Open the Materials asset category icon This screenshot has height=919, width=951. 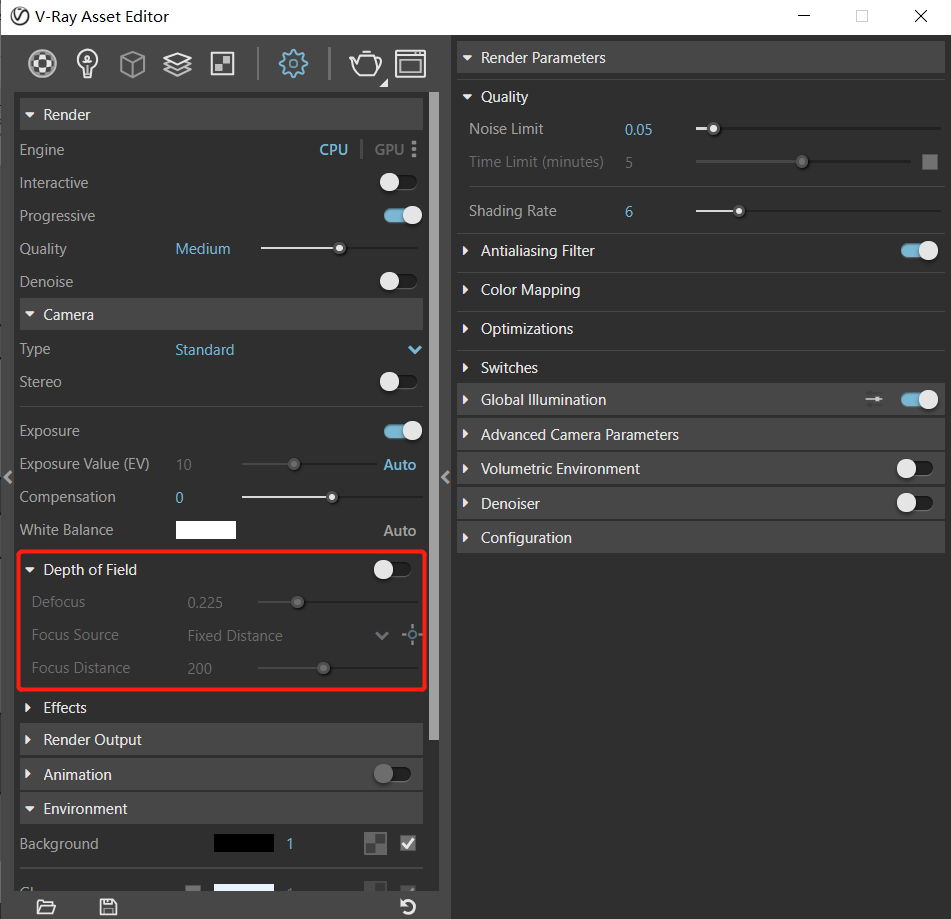[42, 64]
